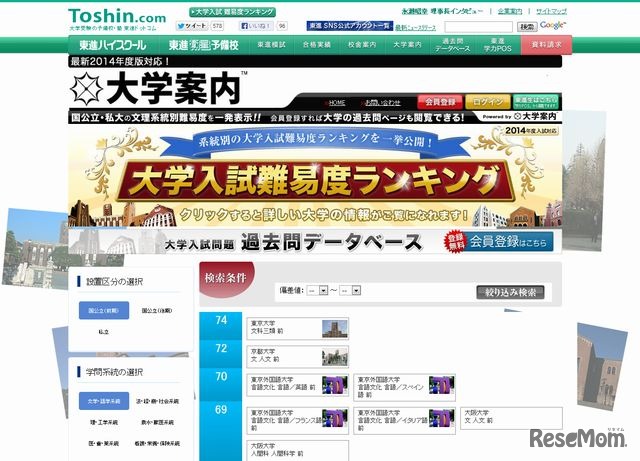Click the 東京大学 building thumbnail

[x=335, y=329]
